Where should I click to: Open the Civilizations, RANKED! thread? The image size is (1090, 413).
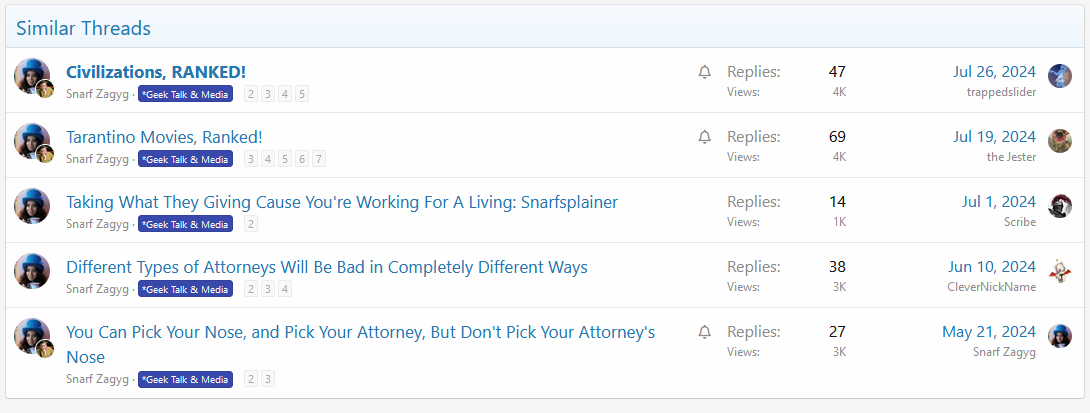pyautogui.click(x=155, y=72)
